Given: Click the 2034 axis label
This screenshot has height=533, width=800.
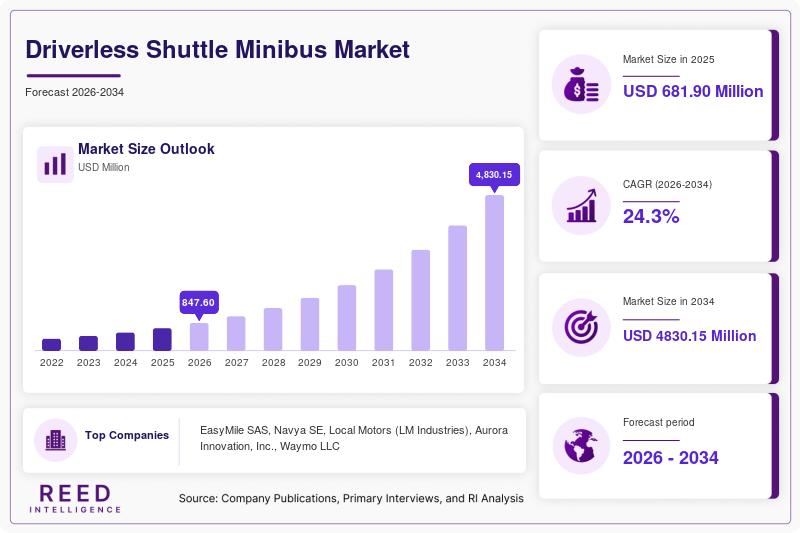Looking at the screenshot, I should coord(494,363).
